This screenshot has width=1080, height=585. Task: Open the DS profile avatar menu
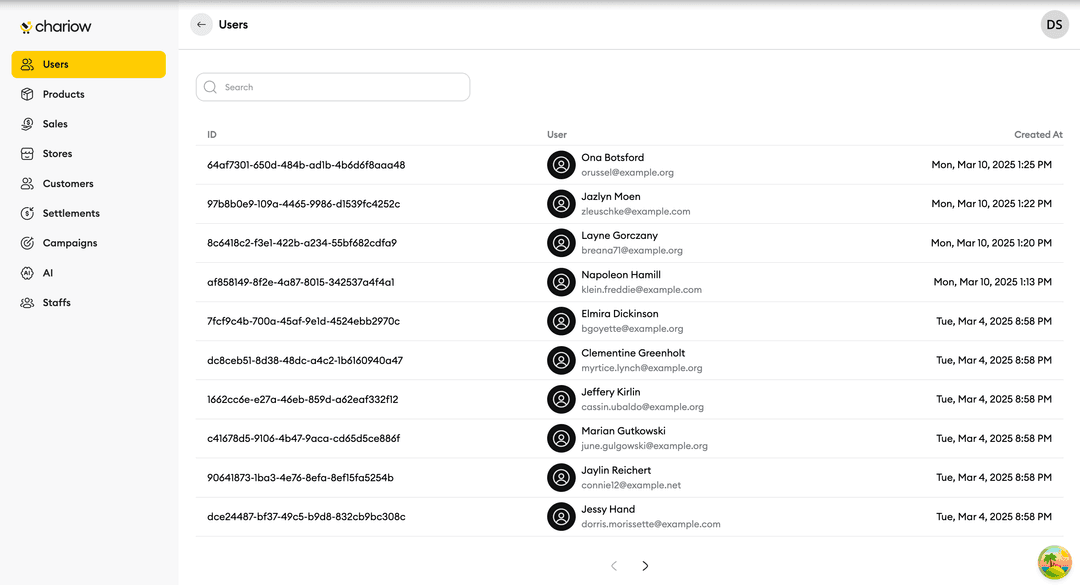[x=1054, y=25]
